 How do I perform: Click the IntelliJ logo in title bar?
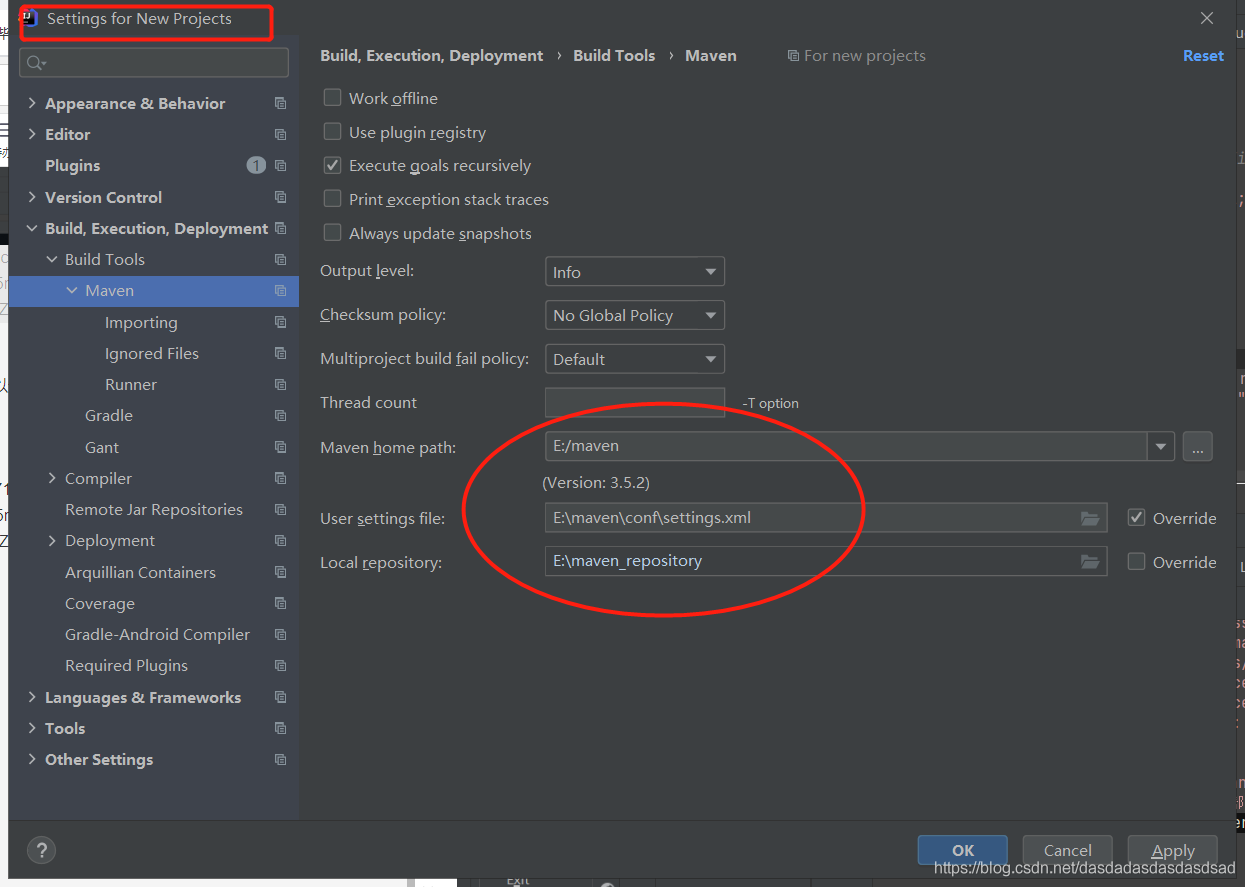[x=29, y=18]
